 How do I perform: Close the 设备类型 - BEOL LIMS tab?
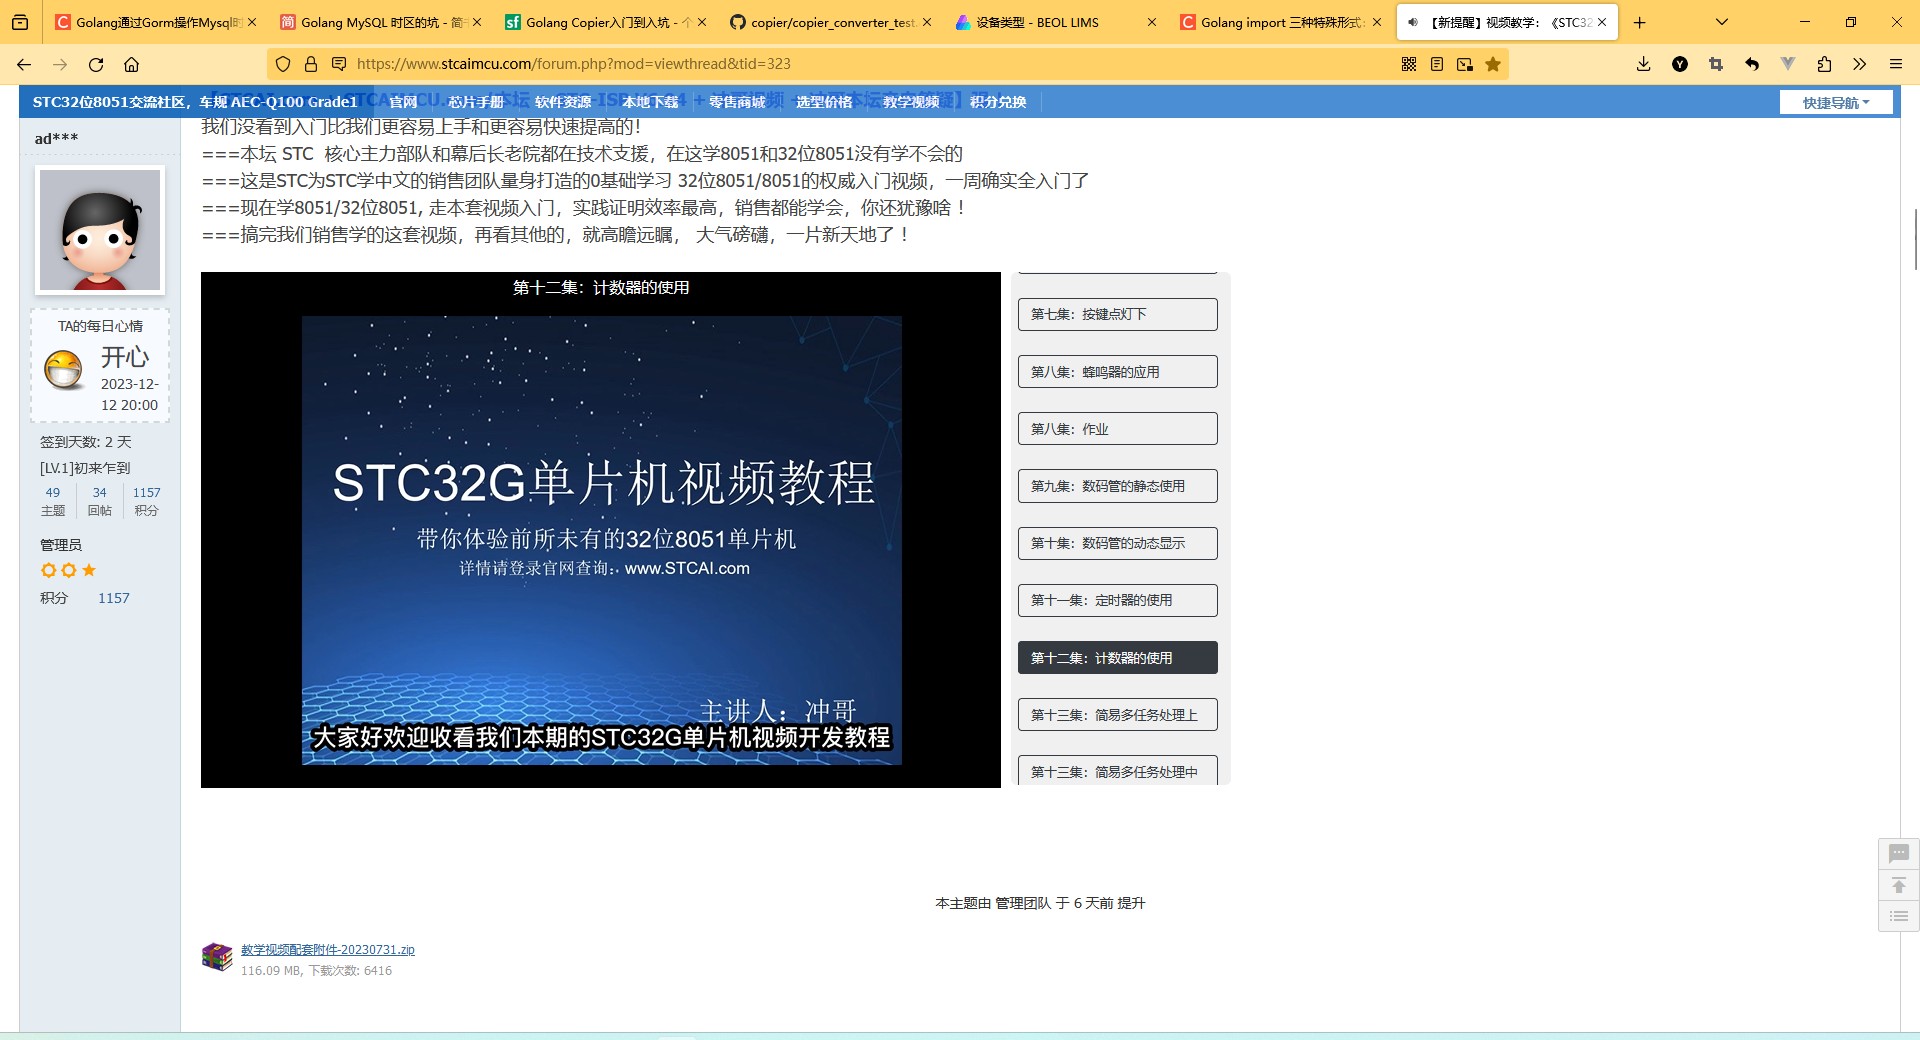tap(1152, 22)
